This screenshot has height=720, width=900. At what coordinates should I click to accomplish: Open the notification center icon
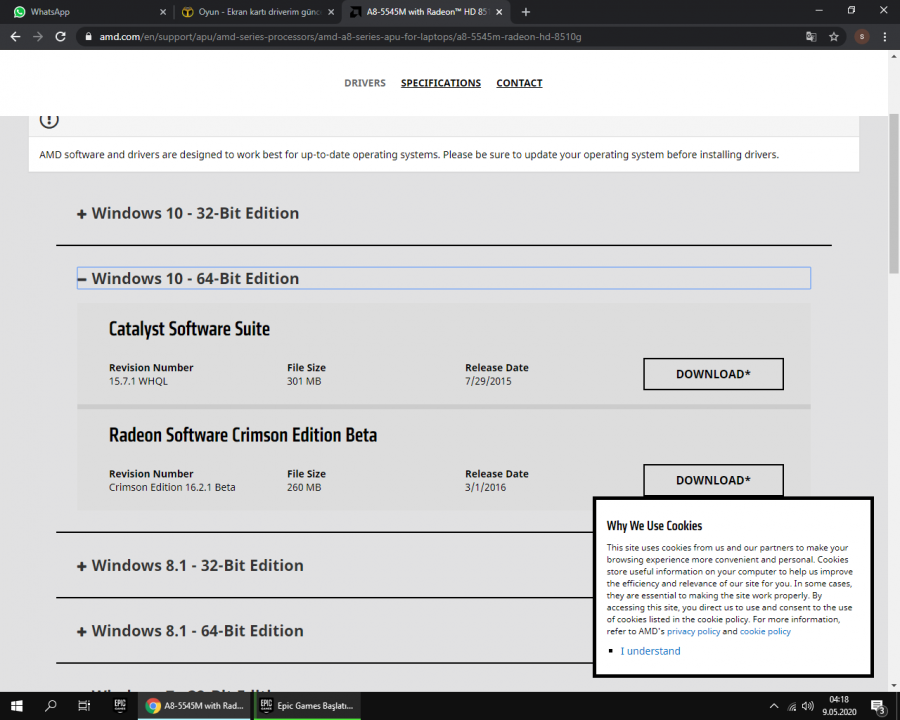tap(880, 706)
